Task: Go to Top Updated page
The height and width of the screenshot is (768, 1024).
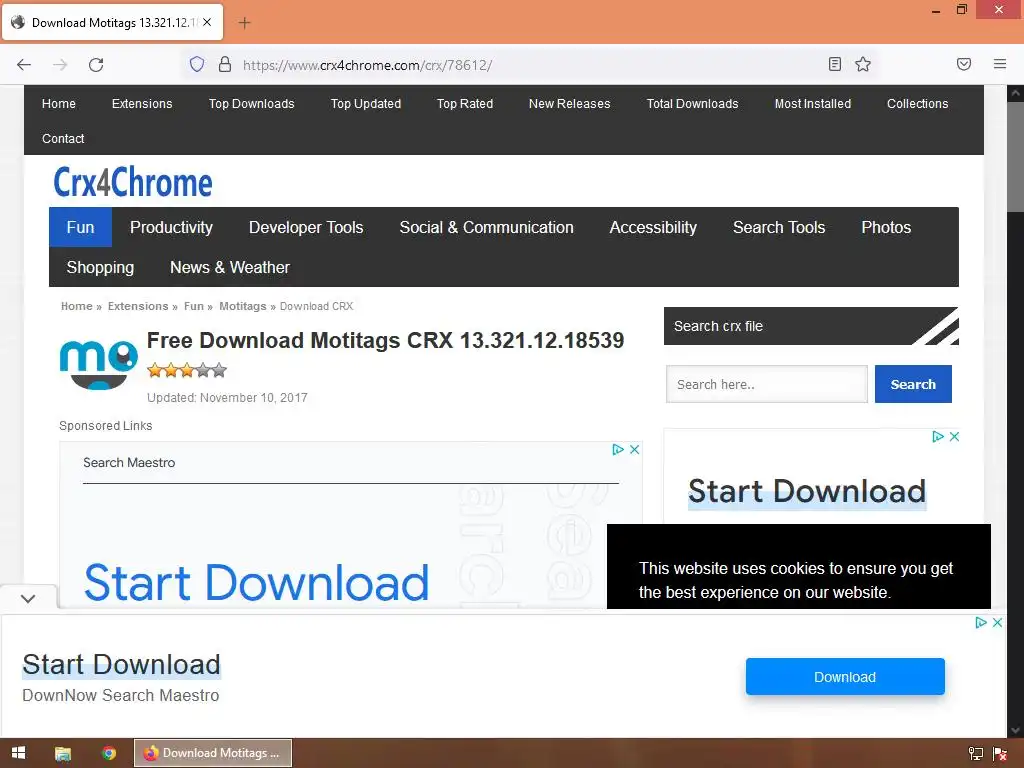Action: click(366, 103)
